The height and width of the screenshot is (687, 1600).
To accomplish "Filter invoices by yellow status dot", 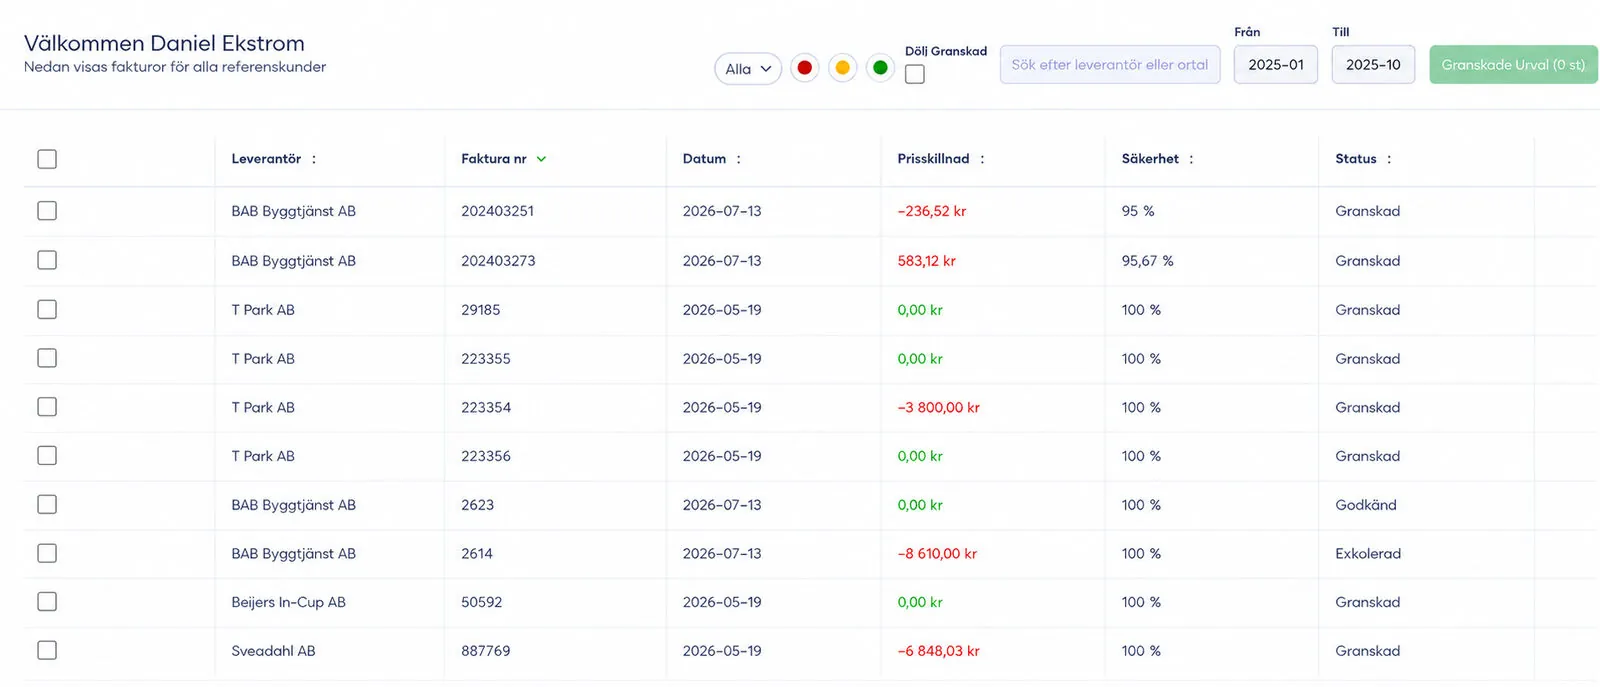I will click(x=843, y=68).
